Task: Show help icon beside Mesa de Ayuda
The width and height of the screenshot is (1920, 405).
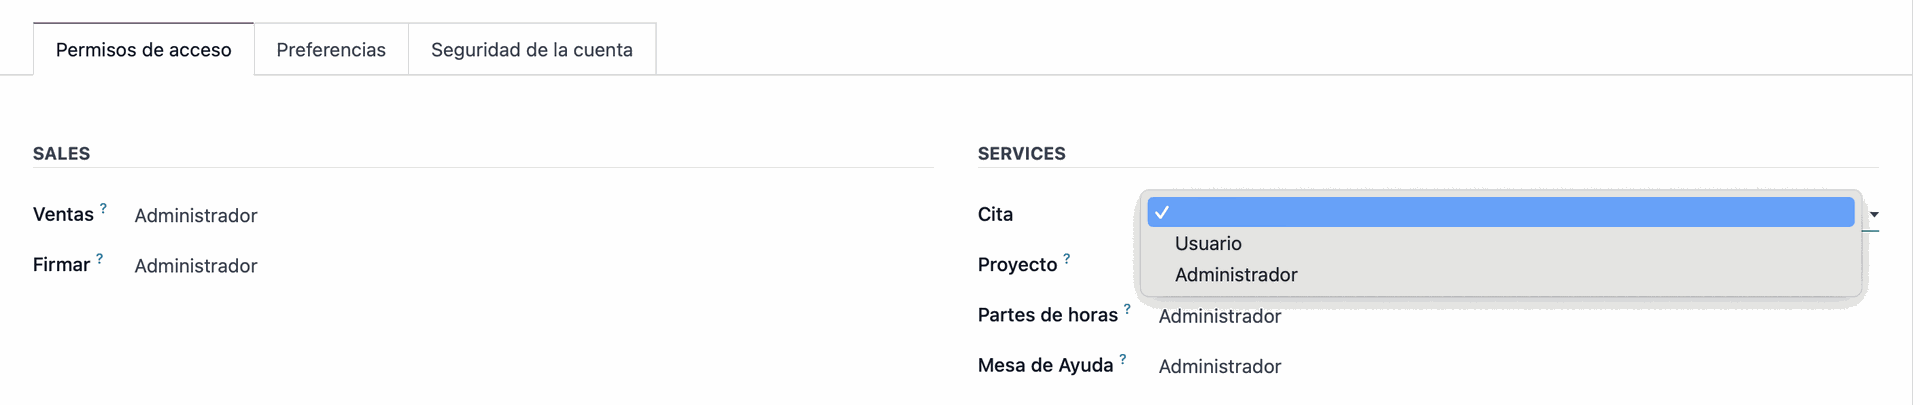Action: [x=1122, y=359]
